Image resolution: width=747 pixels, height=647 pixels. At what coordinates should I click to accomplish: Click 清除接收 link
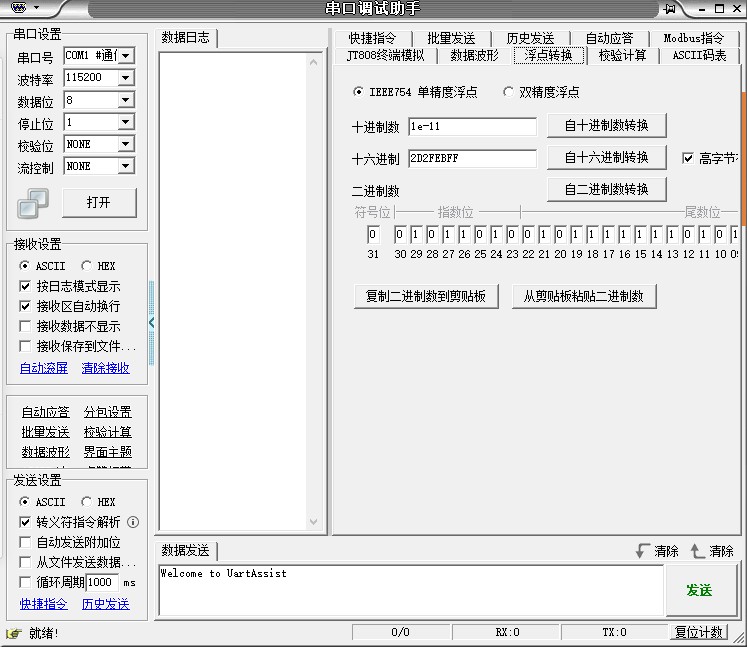click(x=106, y=368)
